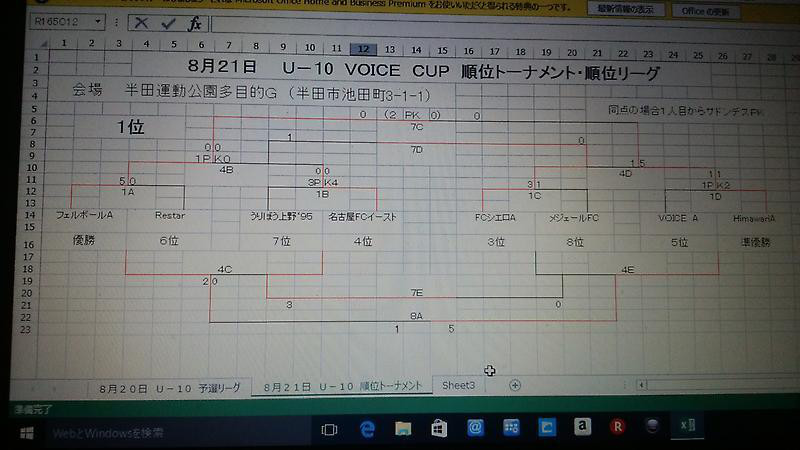The height and width of the screenshot is (450, 800).
Task: Select the 8月21日 U-10 順位トーナメント sheet tab
Action: coord(343,386)
